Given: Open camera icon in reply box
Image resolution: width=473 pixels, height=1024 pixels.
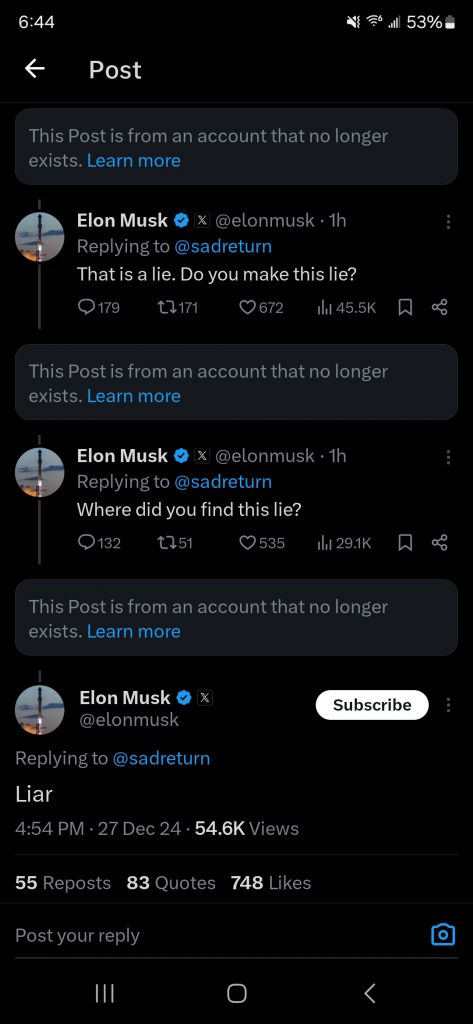Looking at the screenshot, I should tap(443, 935).
